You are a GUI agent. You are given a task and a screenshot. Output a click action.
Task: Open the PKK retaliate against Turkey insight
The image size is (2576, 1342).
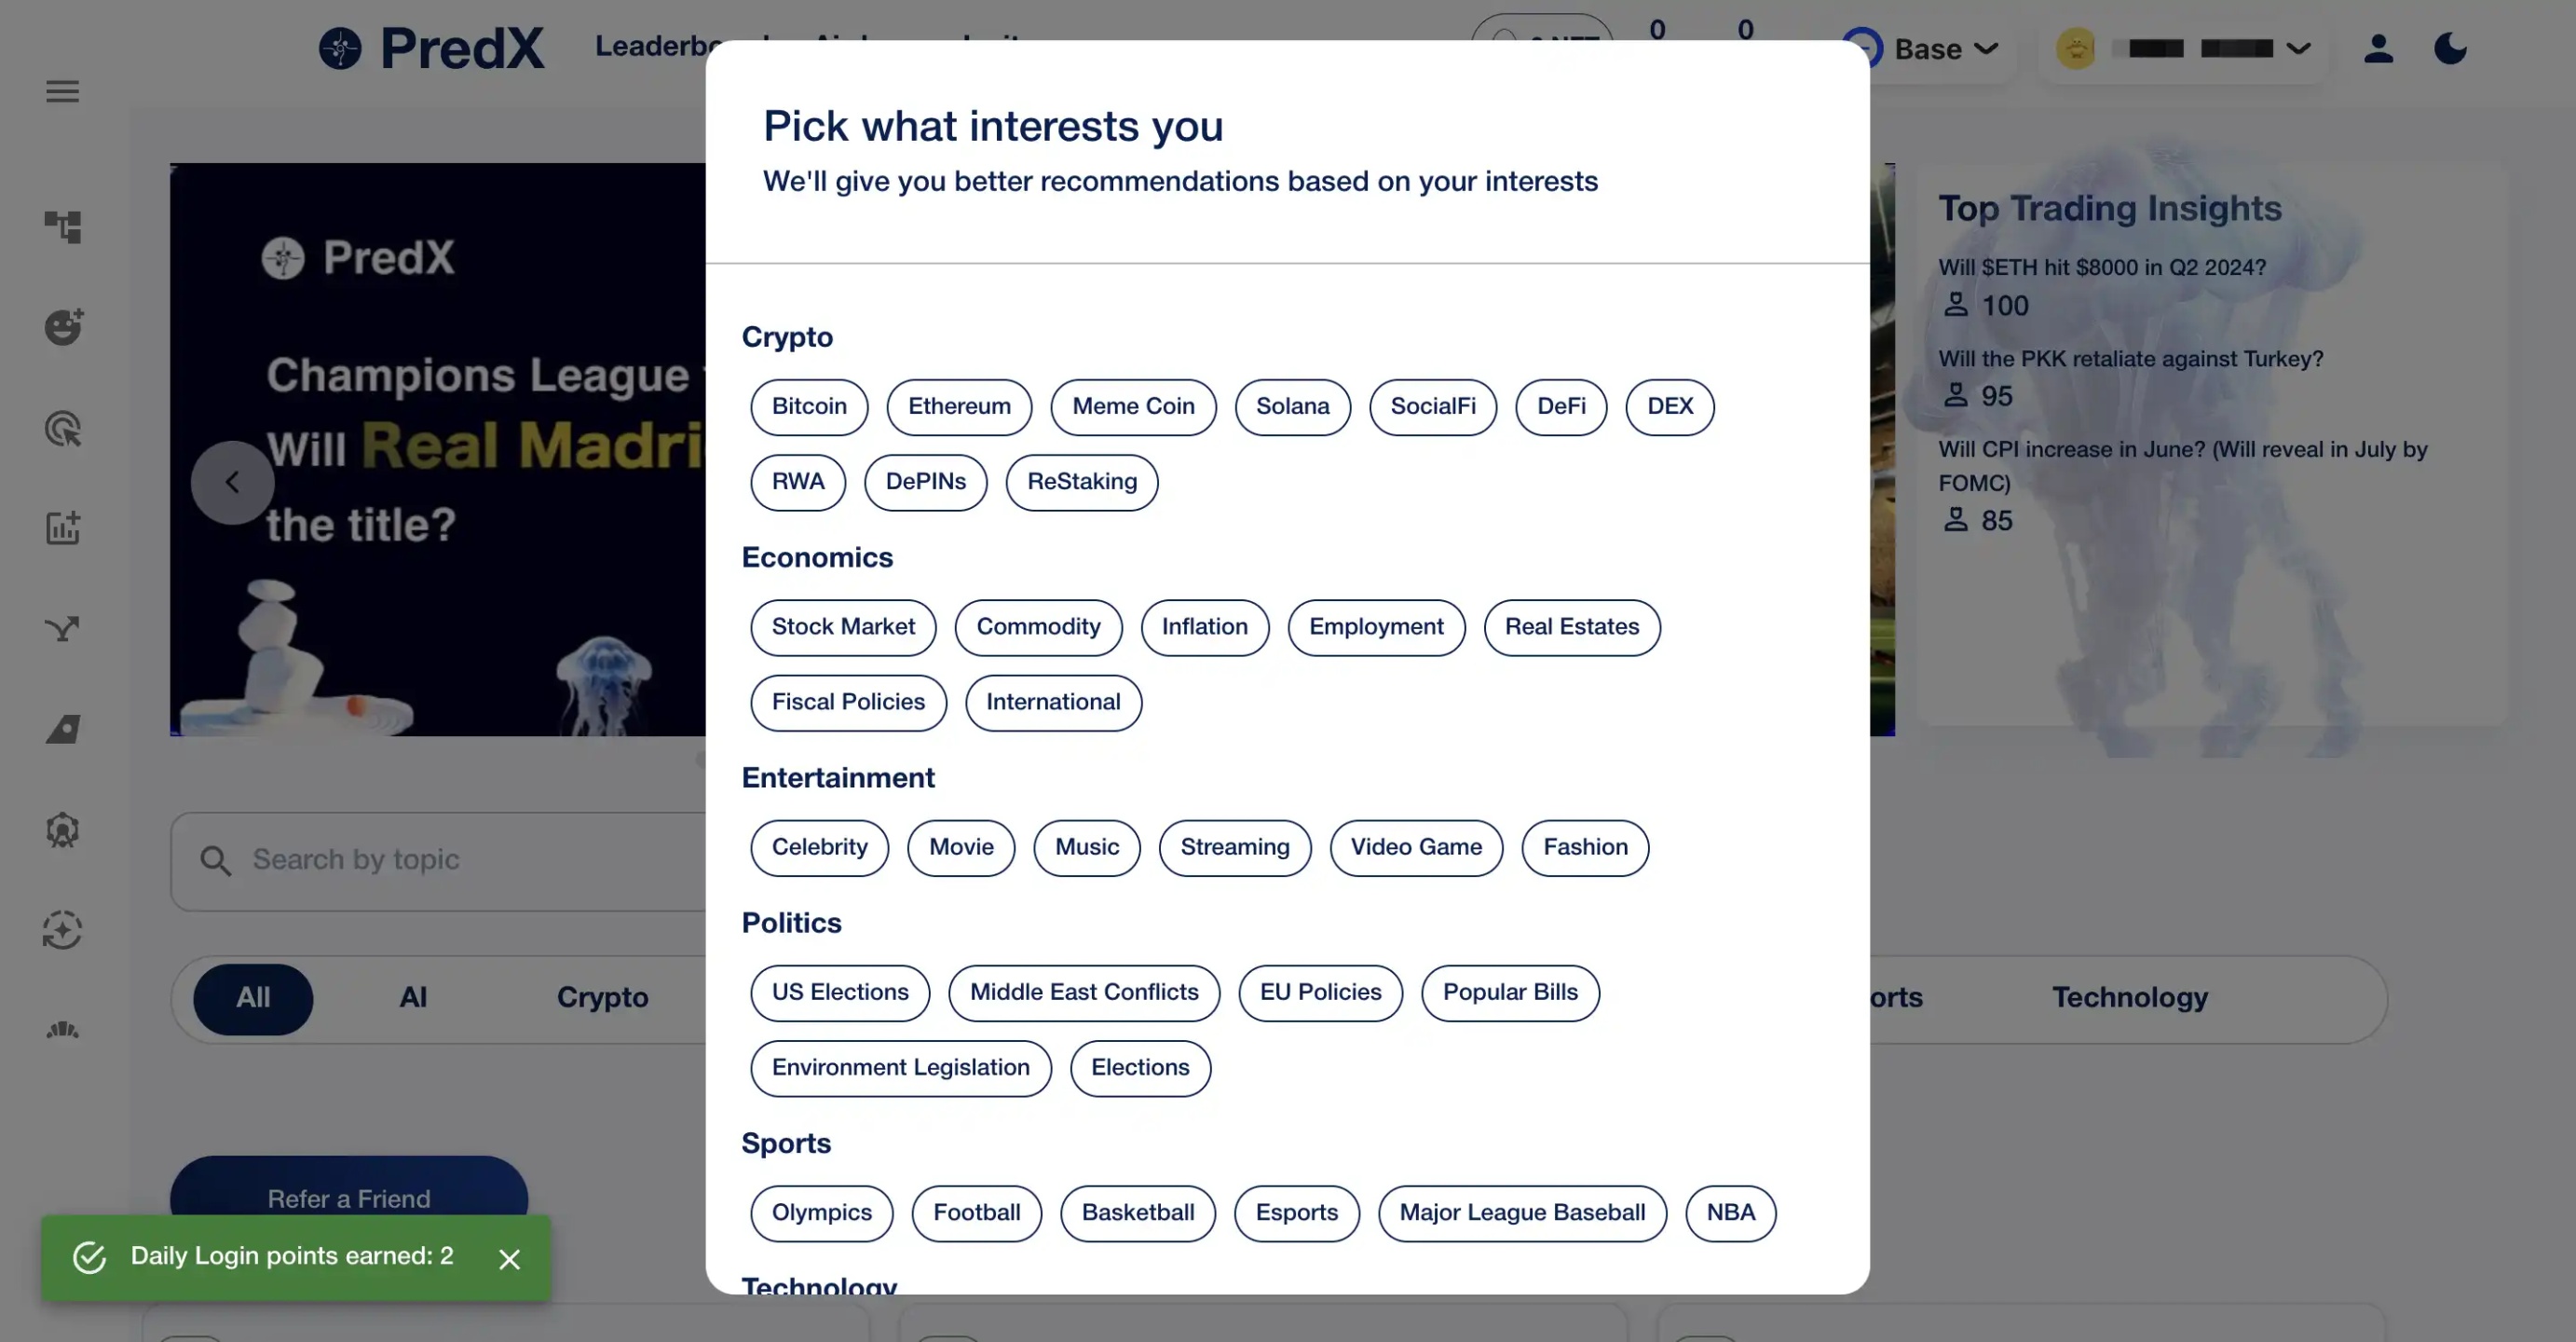click(2130, 359)
